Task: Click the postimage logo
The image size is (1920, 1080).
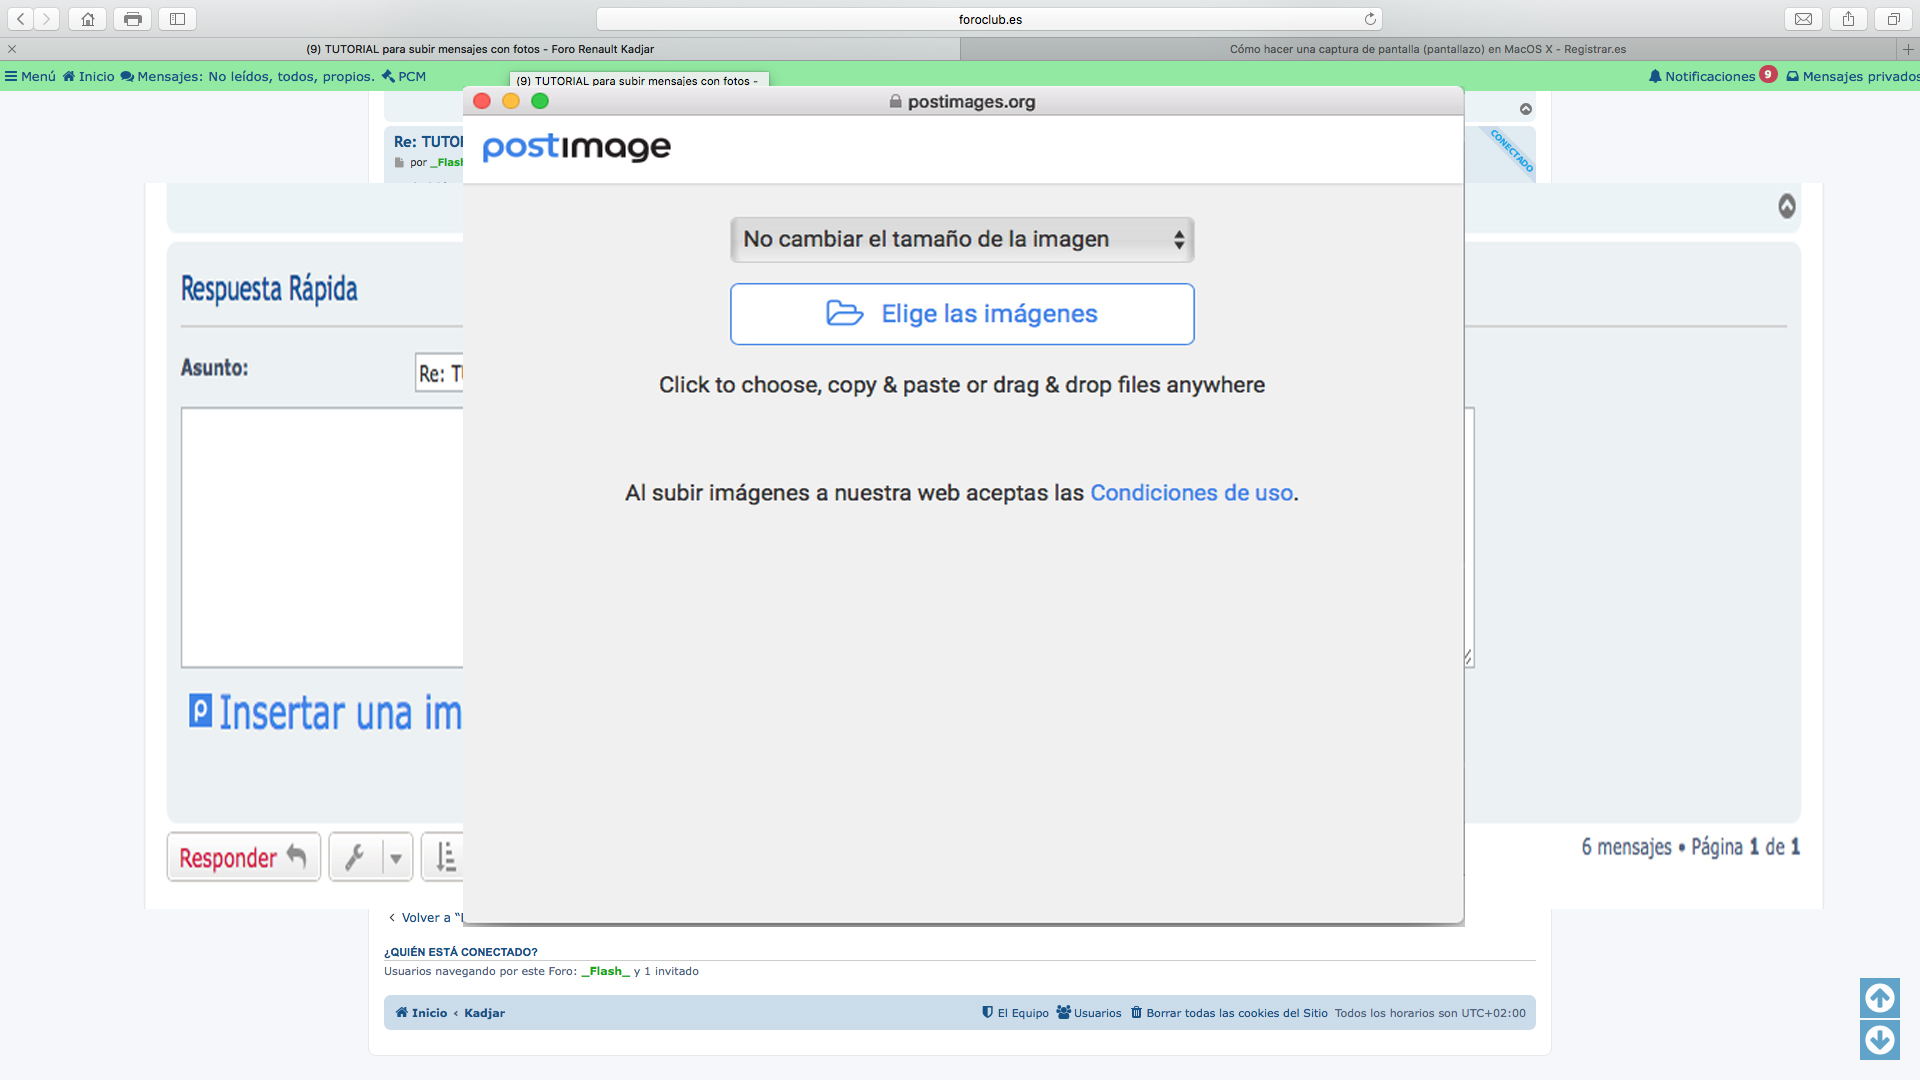Action: click(x=576, y=148)
